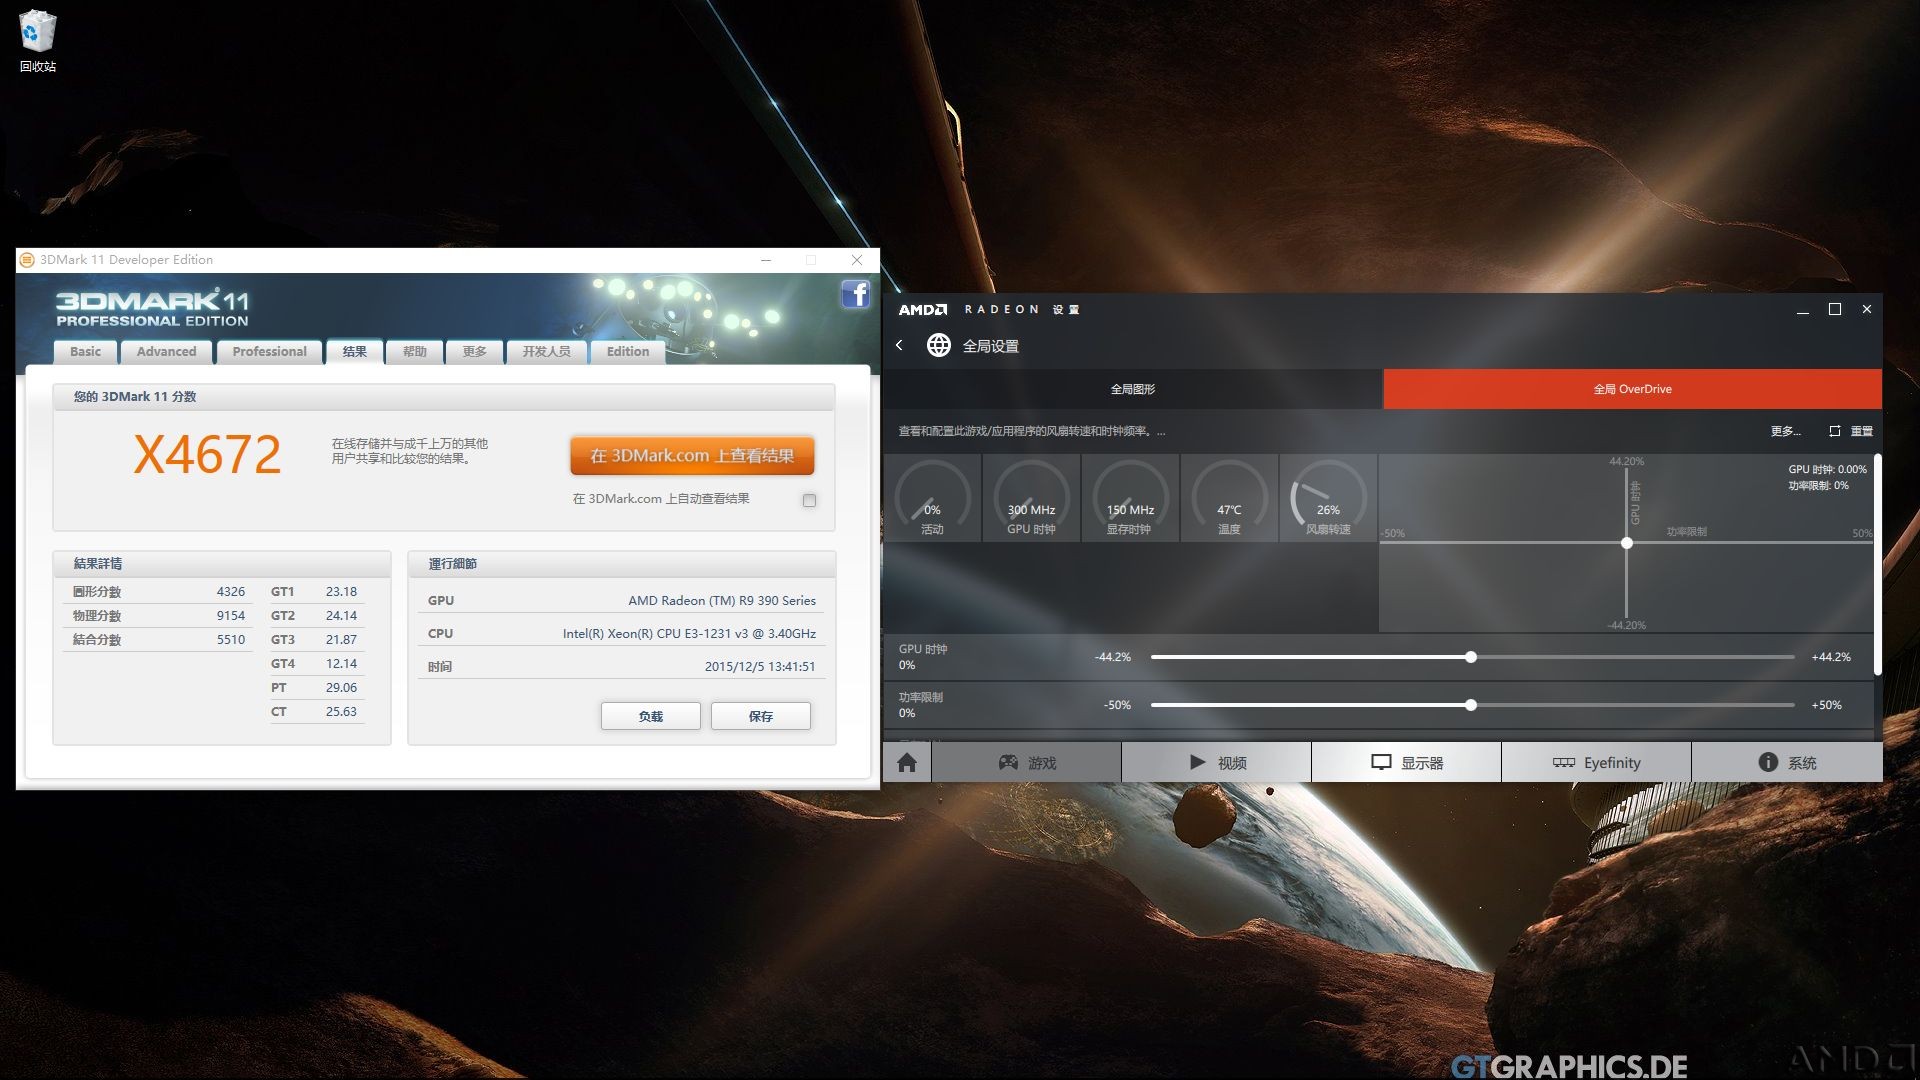Select the 风扇转速 26% gauge
Image resolution: width=1920 pixels, height=1080 pixels.
click(1328, 498)
